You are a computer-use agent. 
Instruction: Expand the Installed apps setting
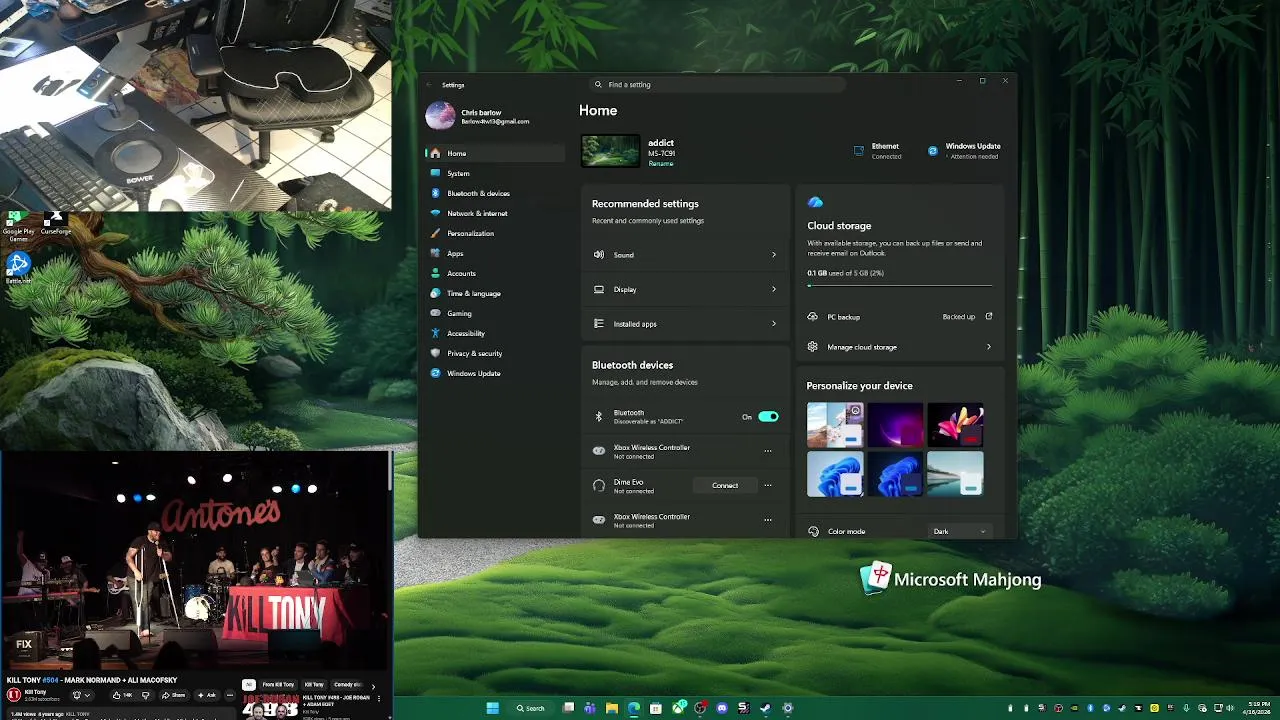[685, 324]
